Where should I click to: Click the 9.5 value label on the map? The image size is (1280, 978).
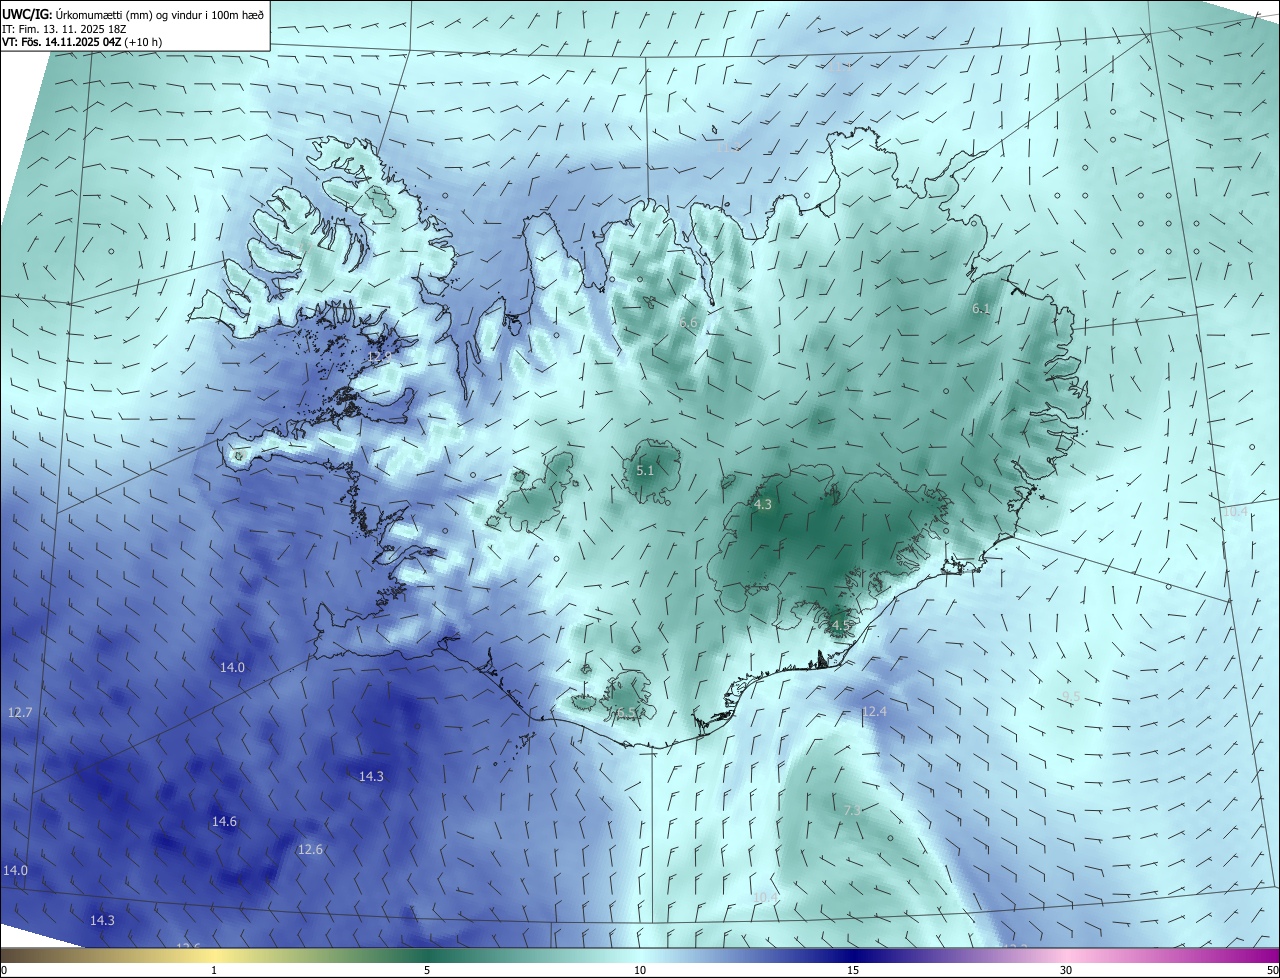1071,696
